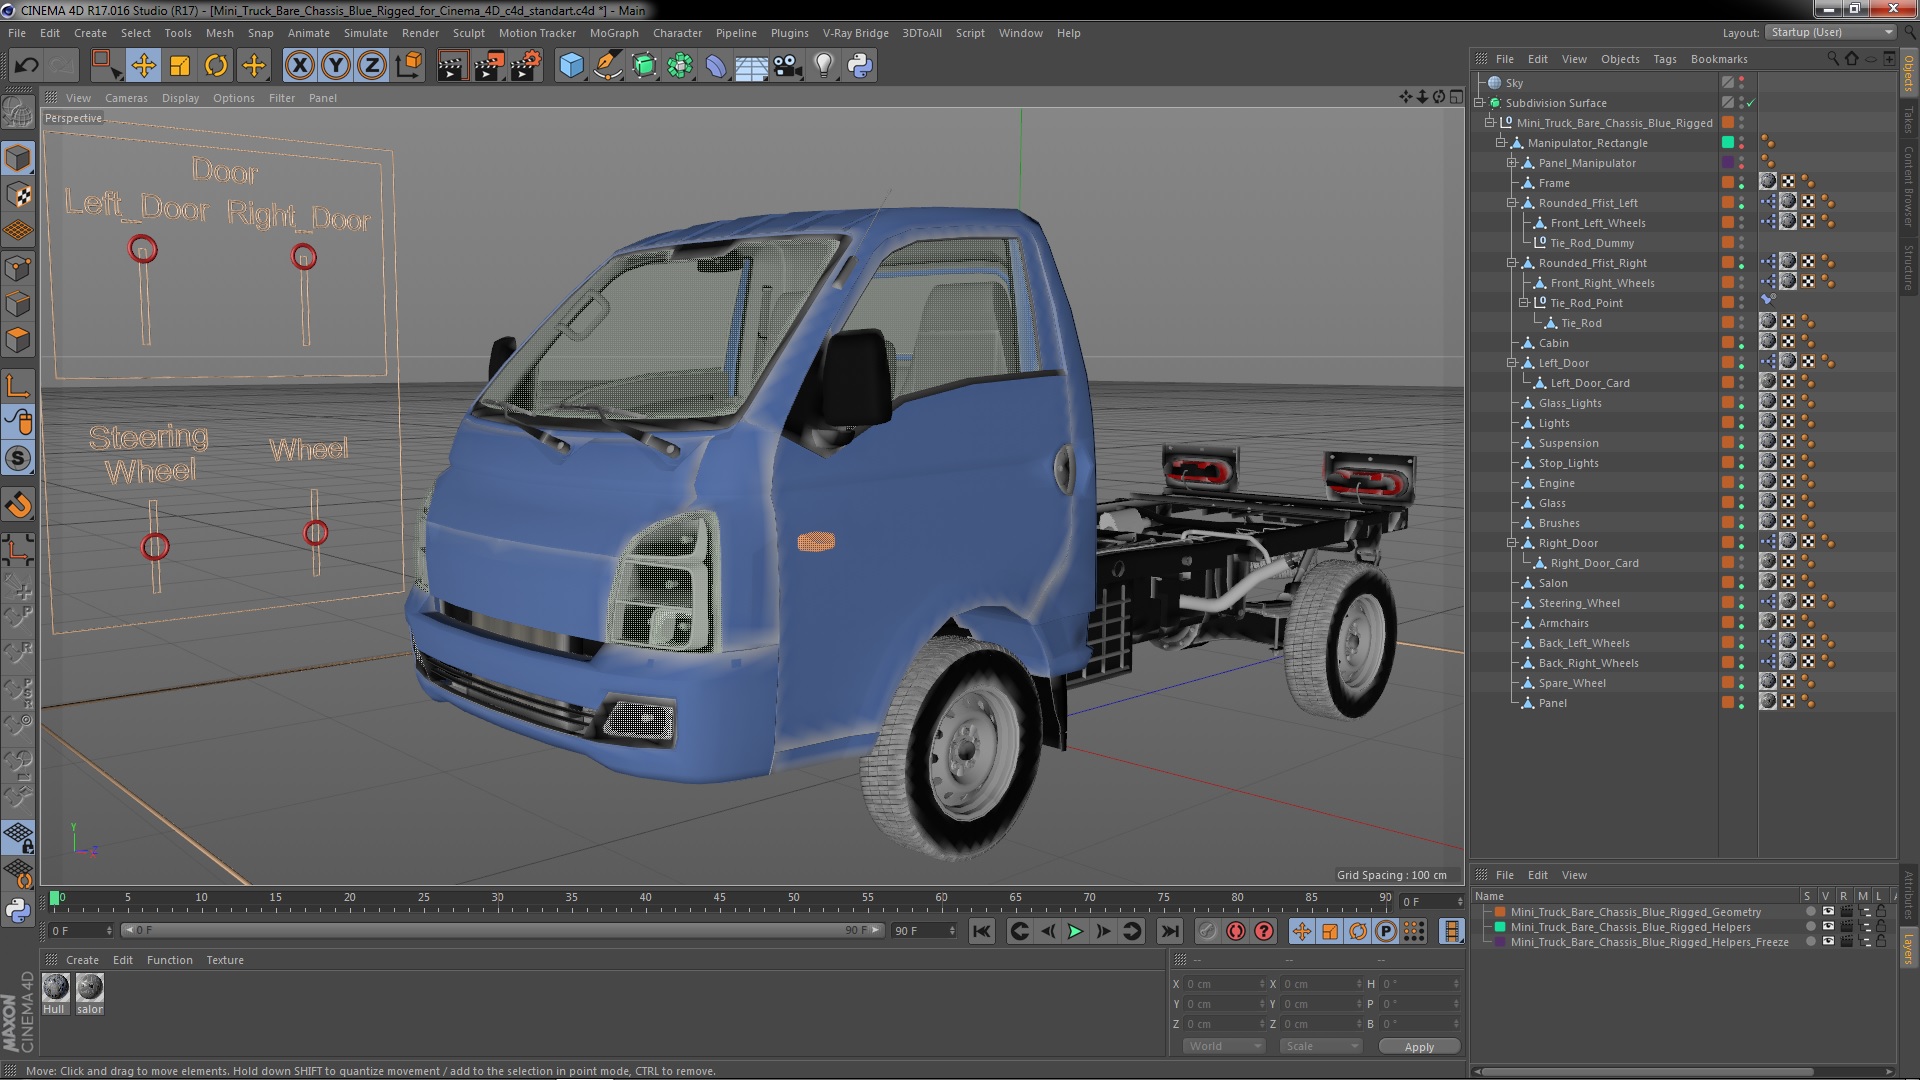Viewport: 1920px width, 1080px height.
Task: Click the X position input field
Action: coord(1225,984)
